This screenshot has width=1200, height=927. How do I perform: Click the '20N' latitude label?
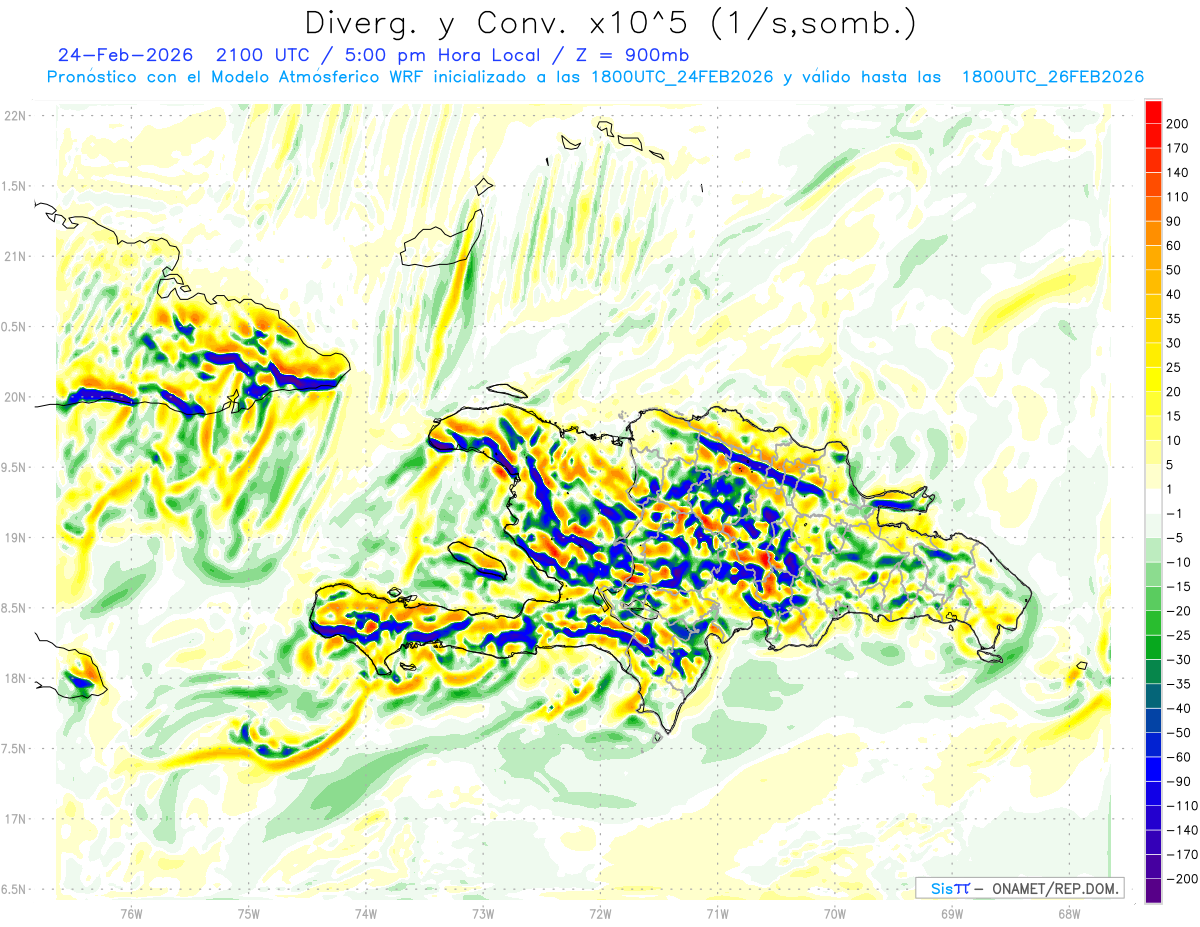click(x=14, y=397)
